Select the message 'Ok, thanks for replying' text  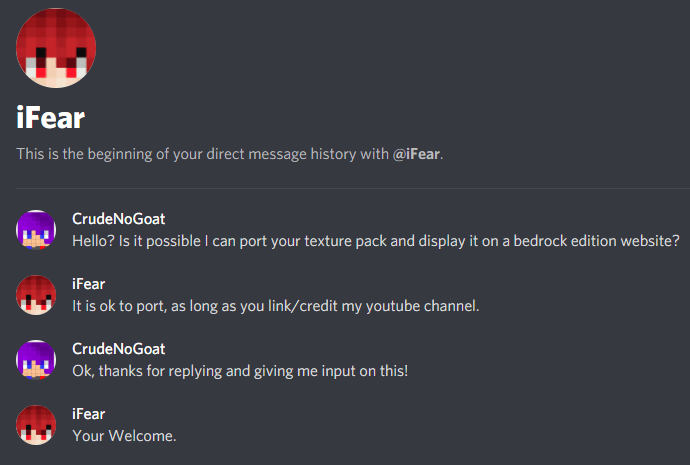tap(240, 371)
